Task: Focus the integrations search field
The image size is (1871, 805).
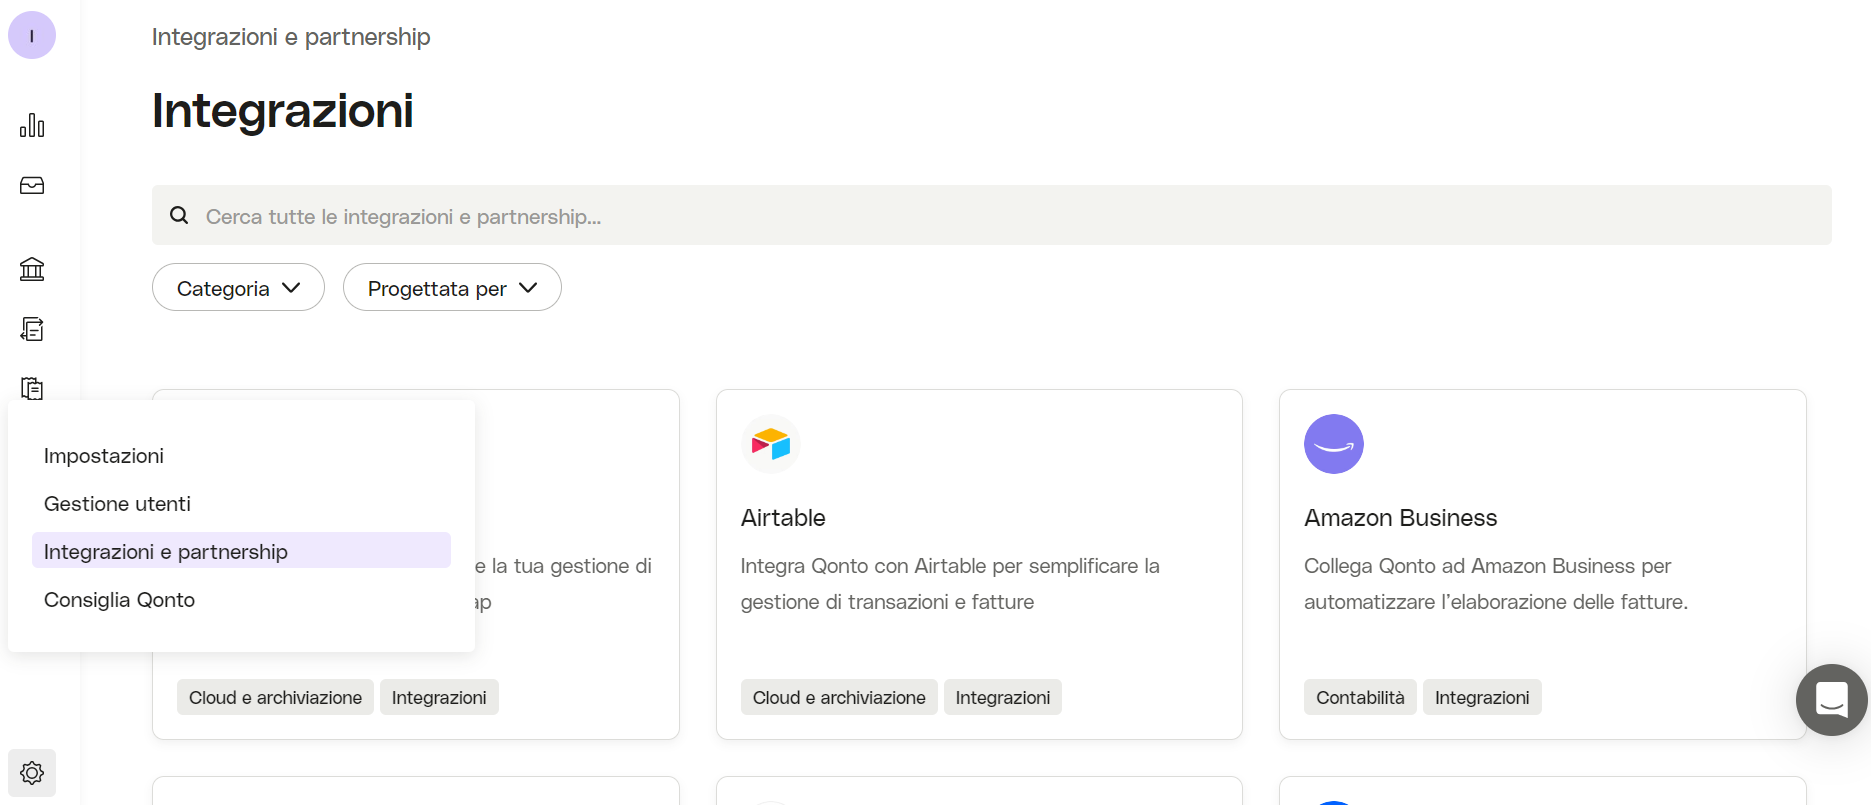Action: [x=992, y=215]
